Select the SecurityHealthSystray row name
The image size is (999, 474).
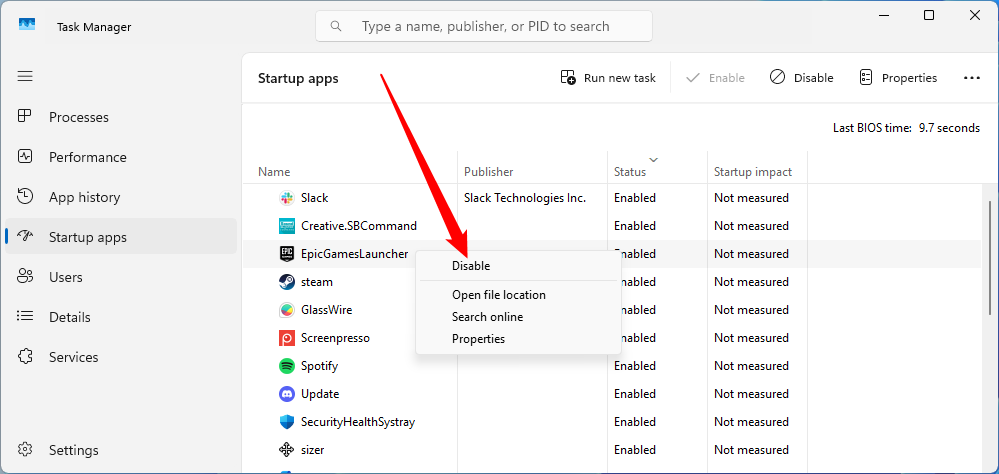358,422
